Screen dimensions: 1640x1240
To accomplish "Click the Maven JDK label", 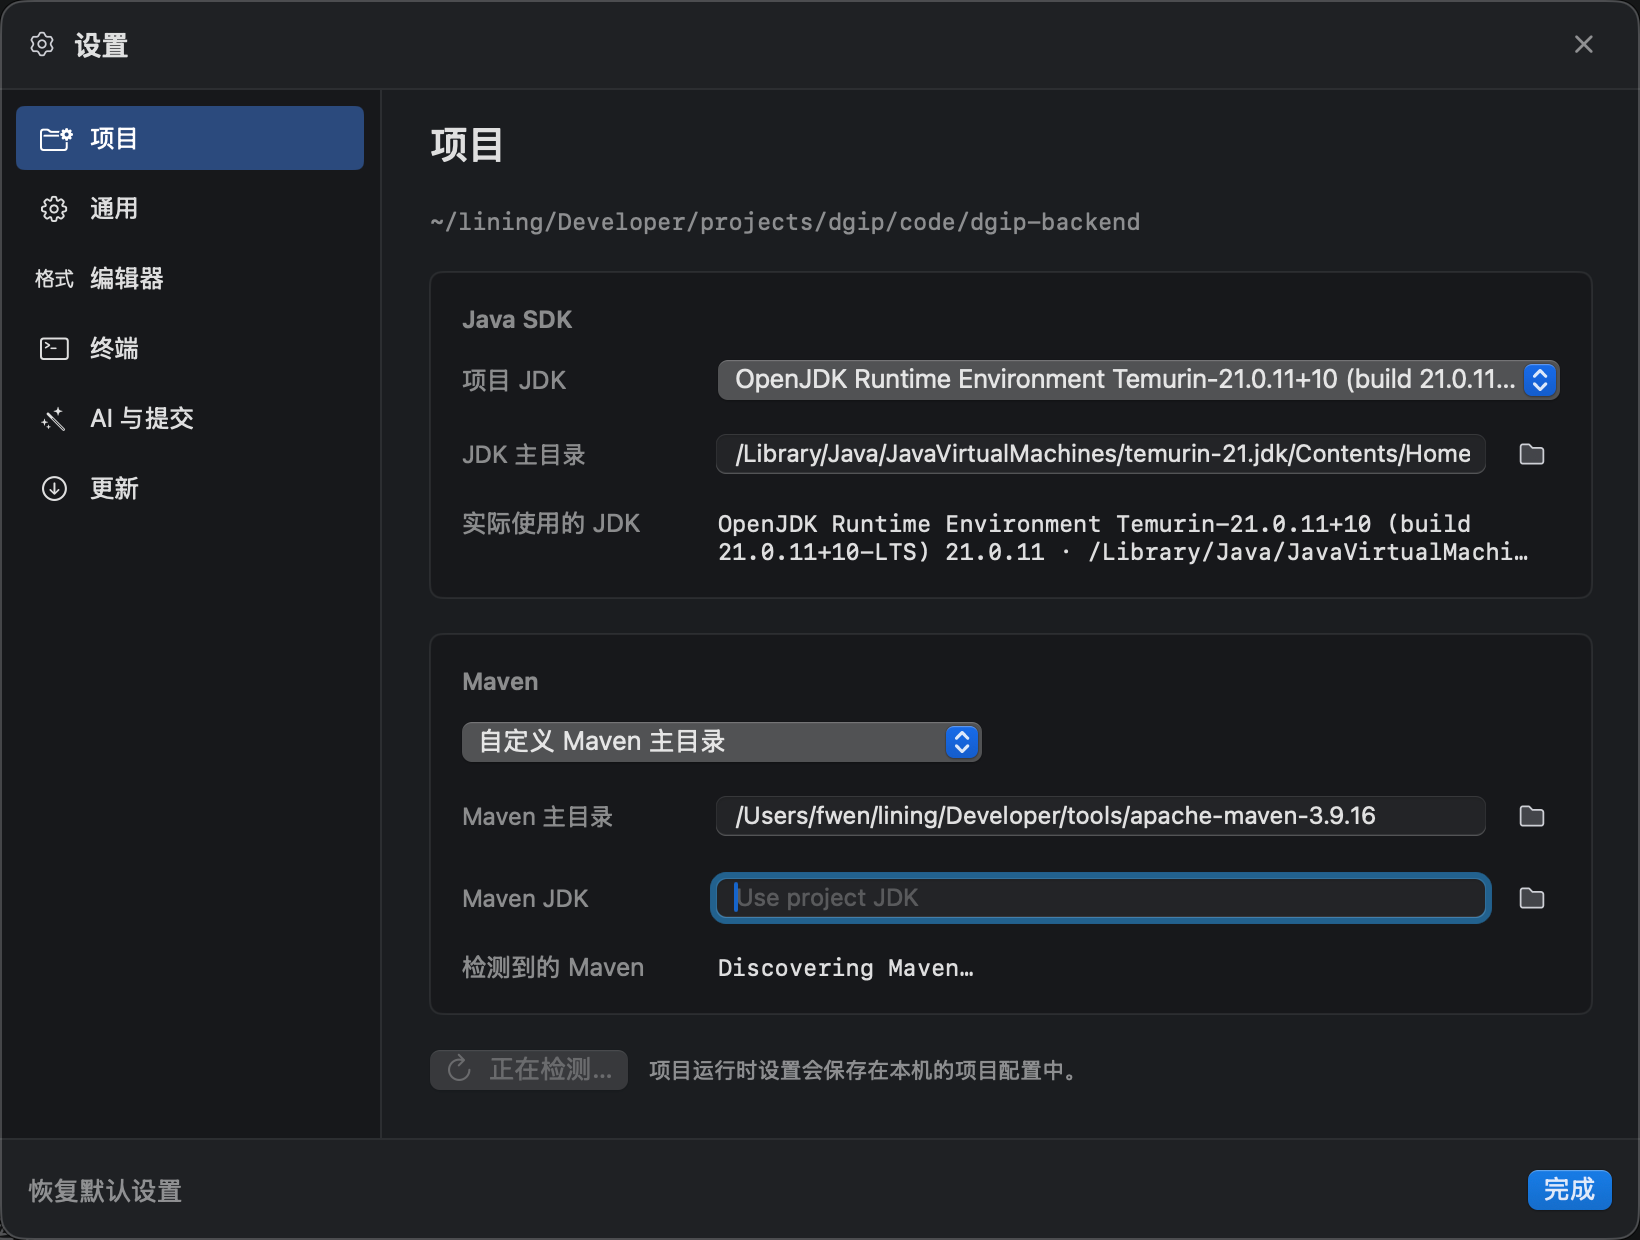I will click(x=525, y=899).
